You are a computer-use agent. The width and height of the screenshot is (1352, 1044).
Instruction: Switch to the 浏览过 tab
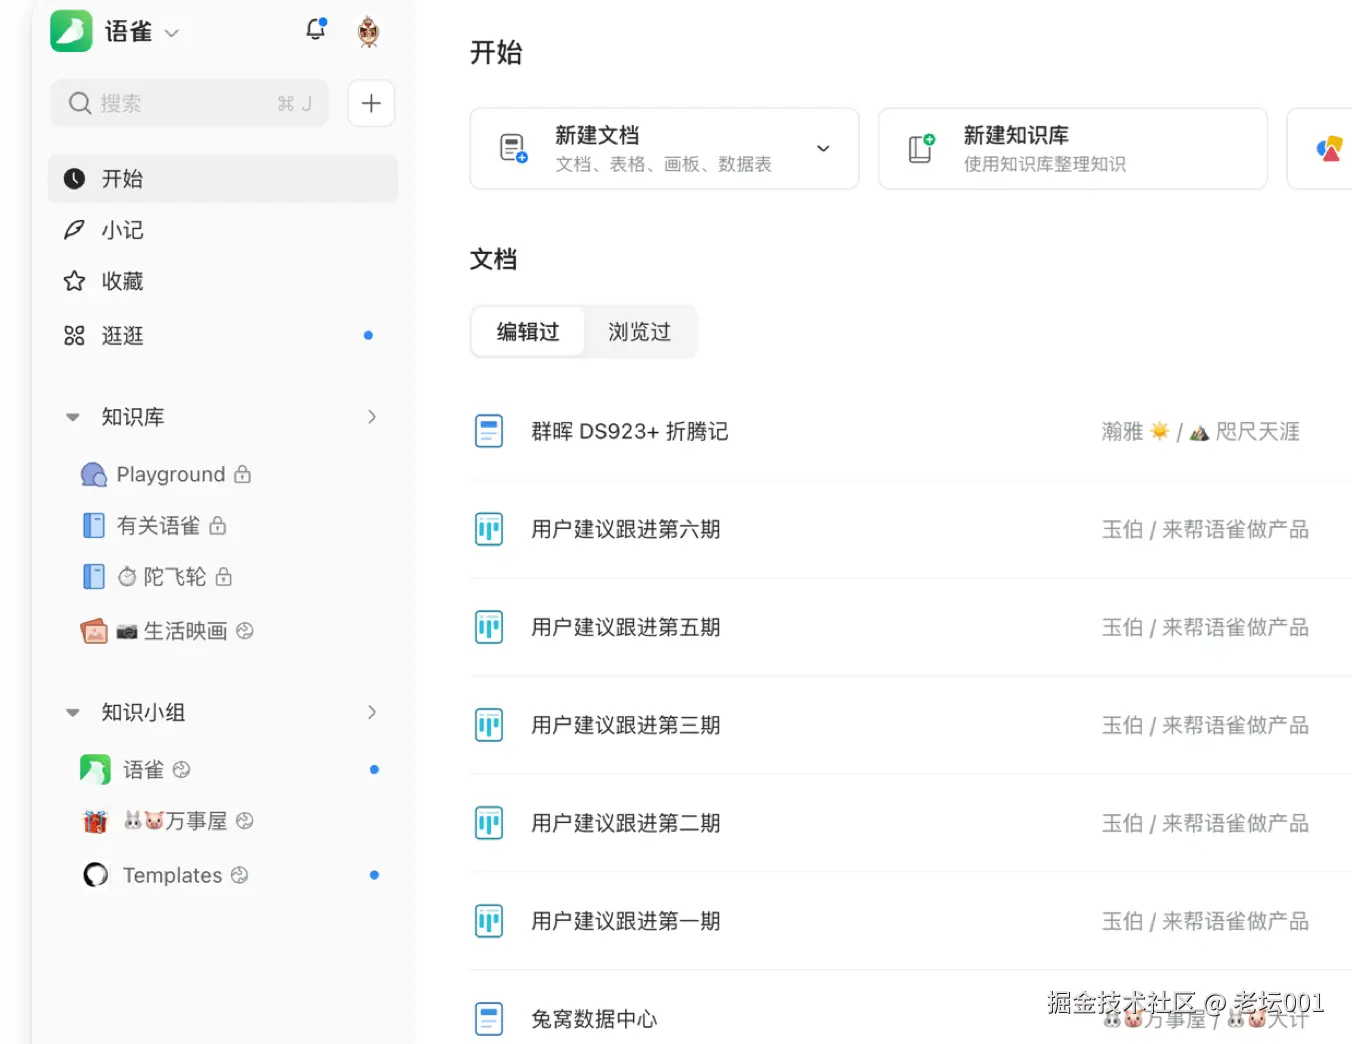pos(639,331)
